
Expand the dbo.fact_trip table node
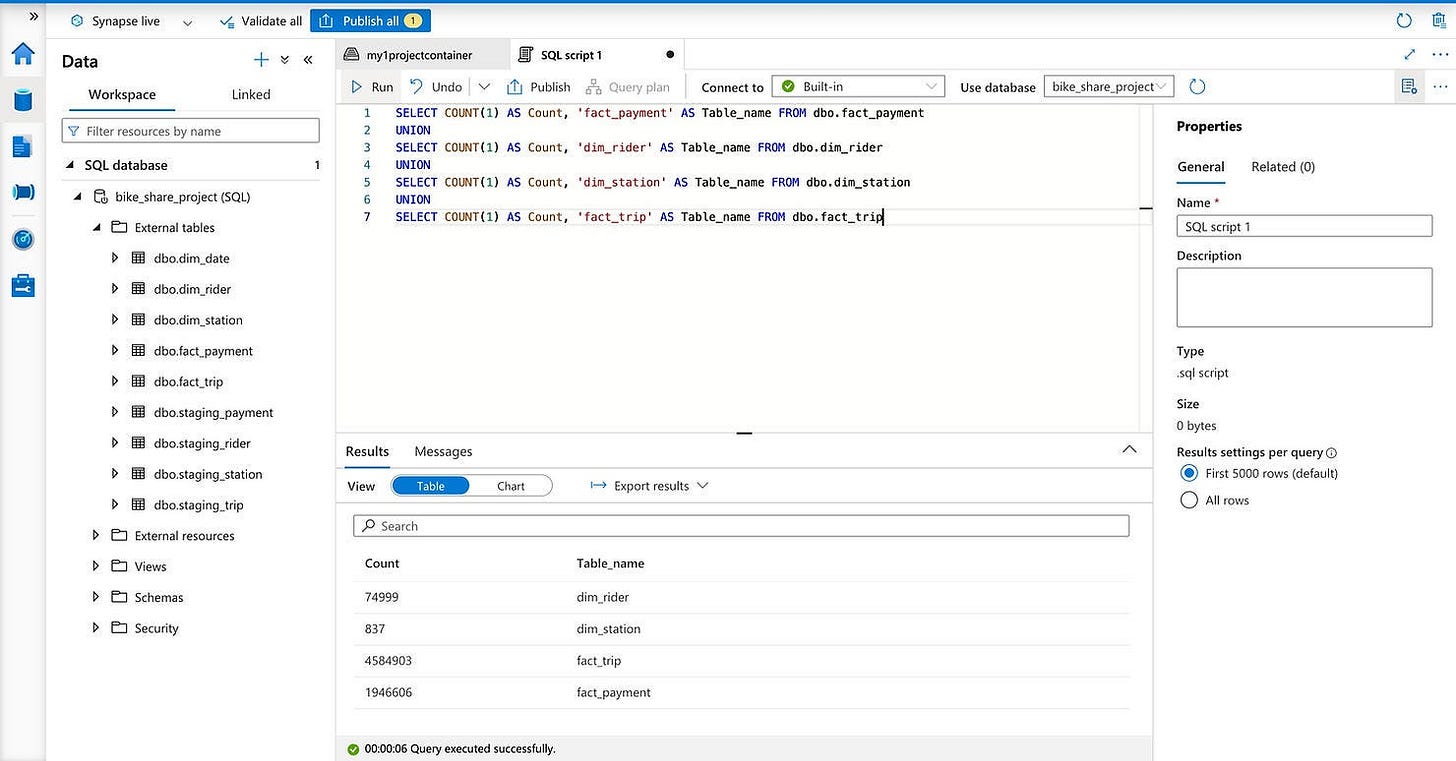click(x=115, y=382)
